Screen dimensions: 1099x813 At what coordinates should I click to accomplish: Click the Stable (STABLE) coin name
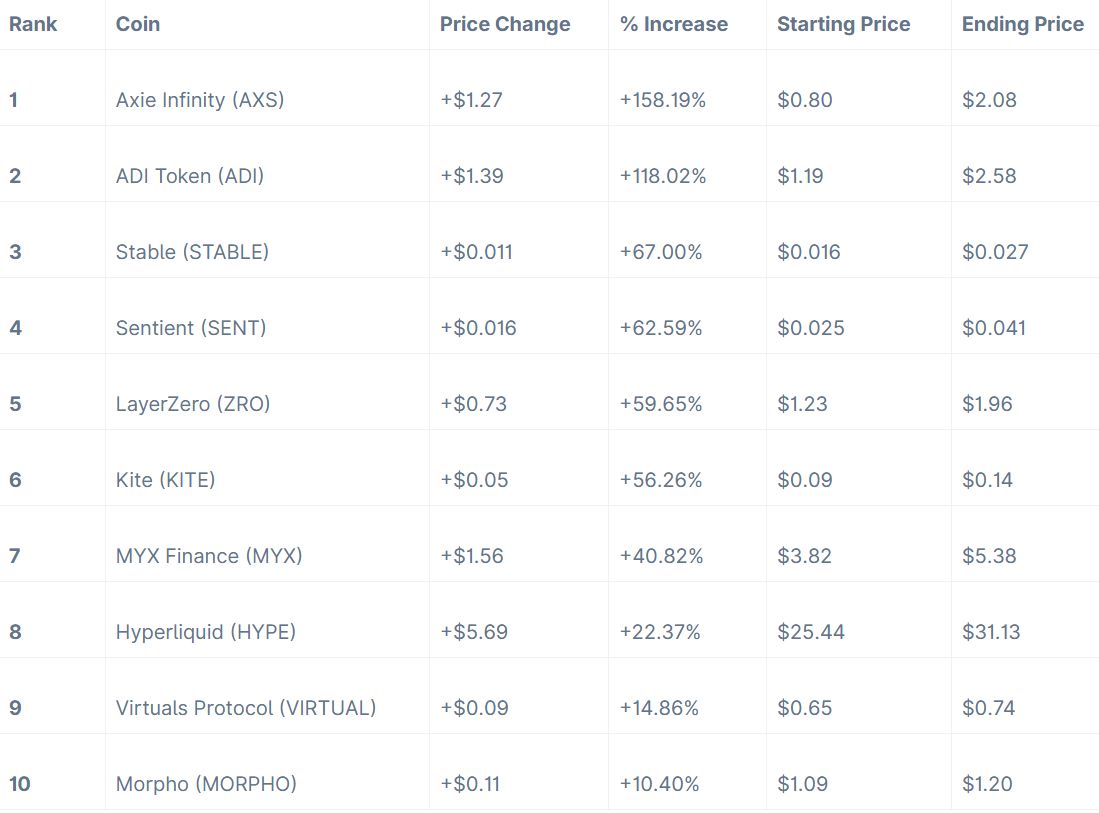(192, 252)
